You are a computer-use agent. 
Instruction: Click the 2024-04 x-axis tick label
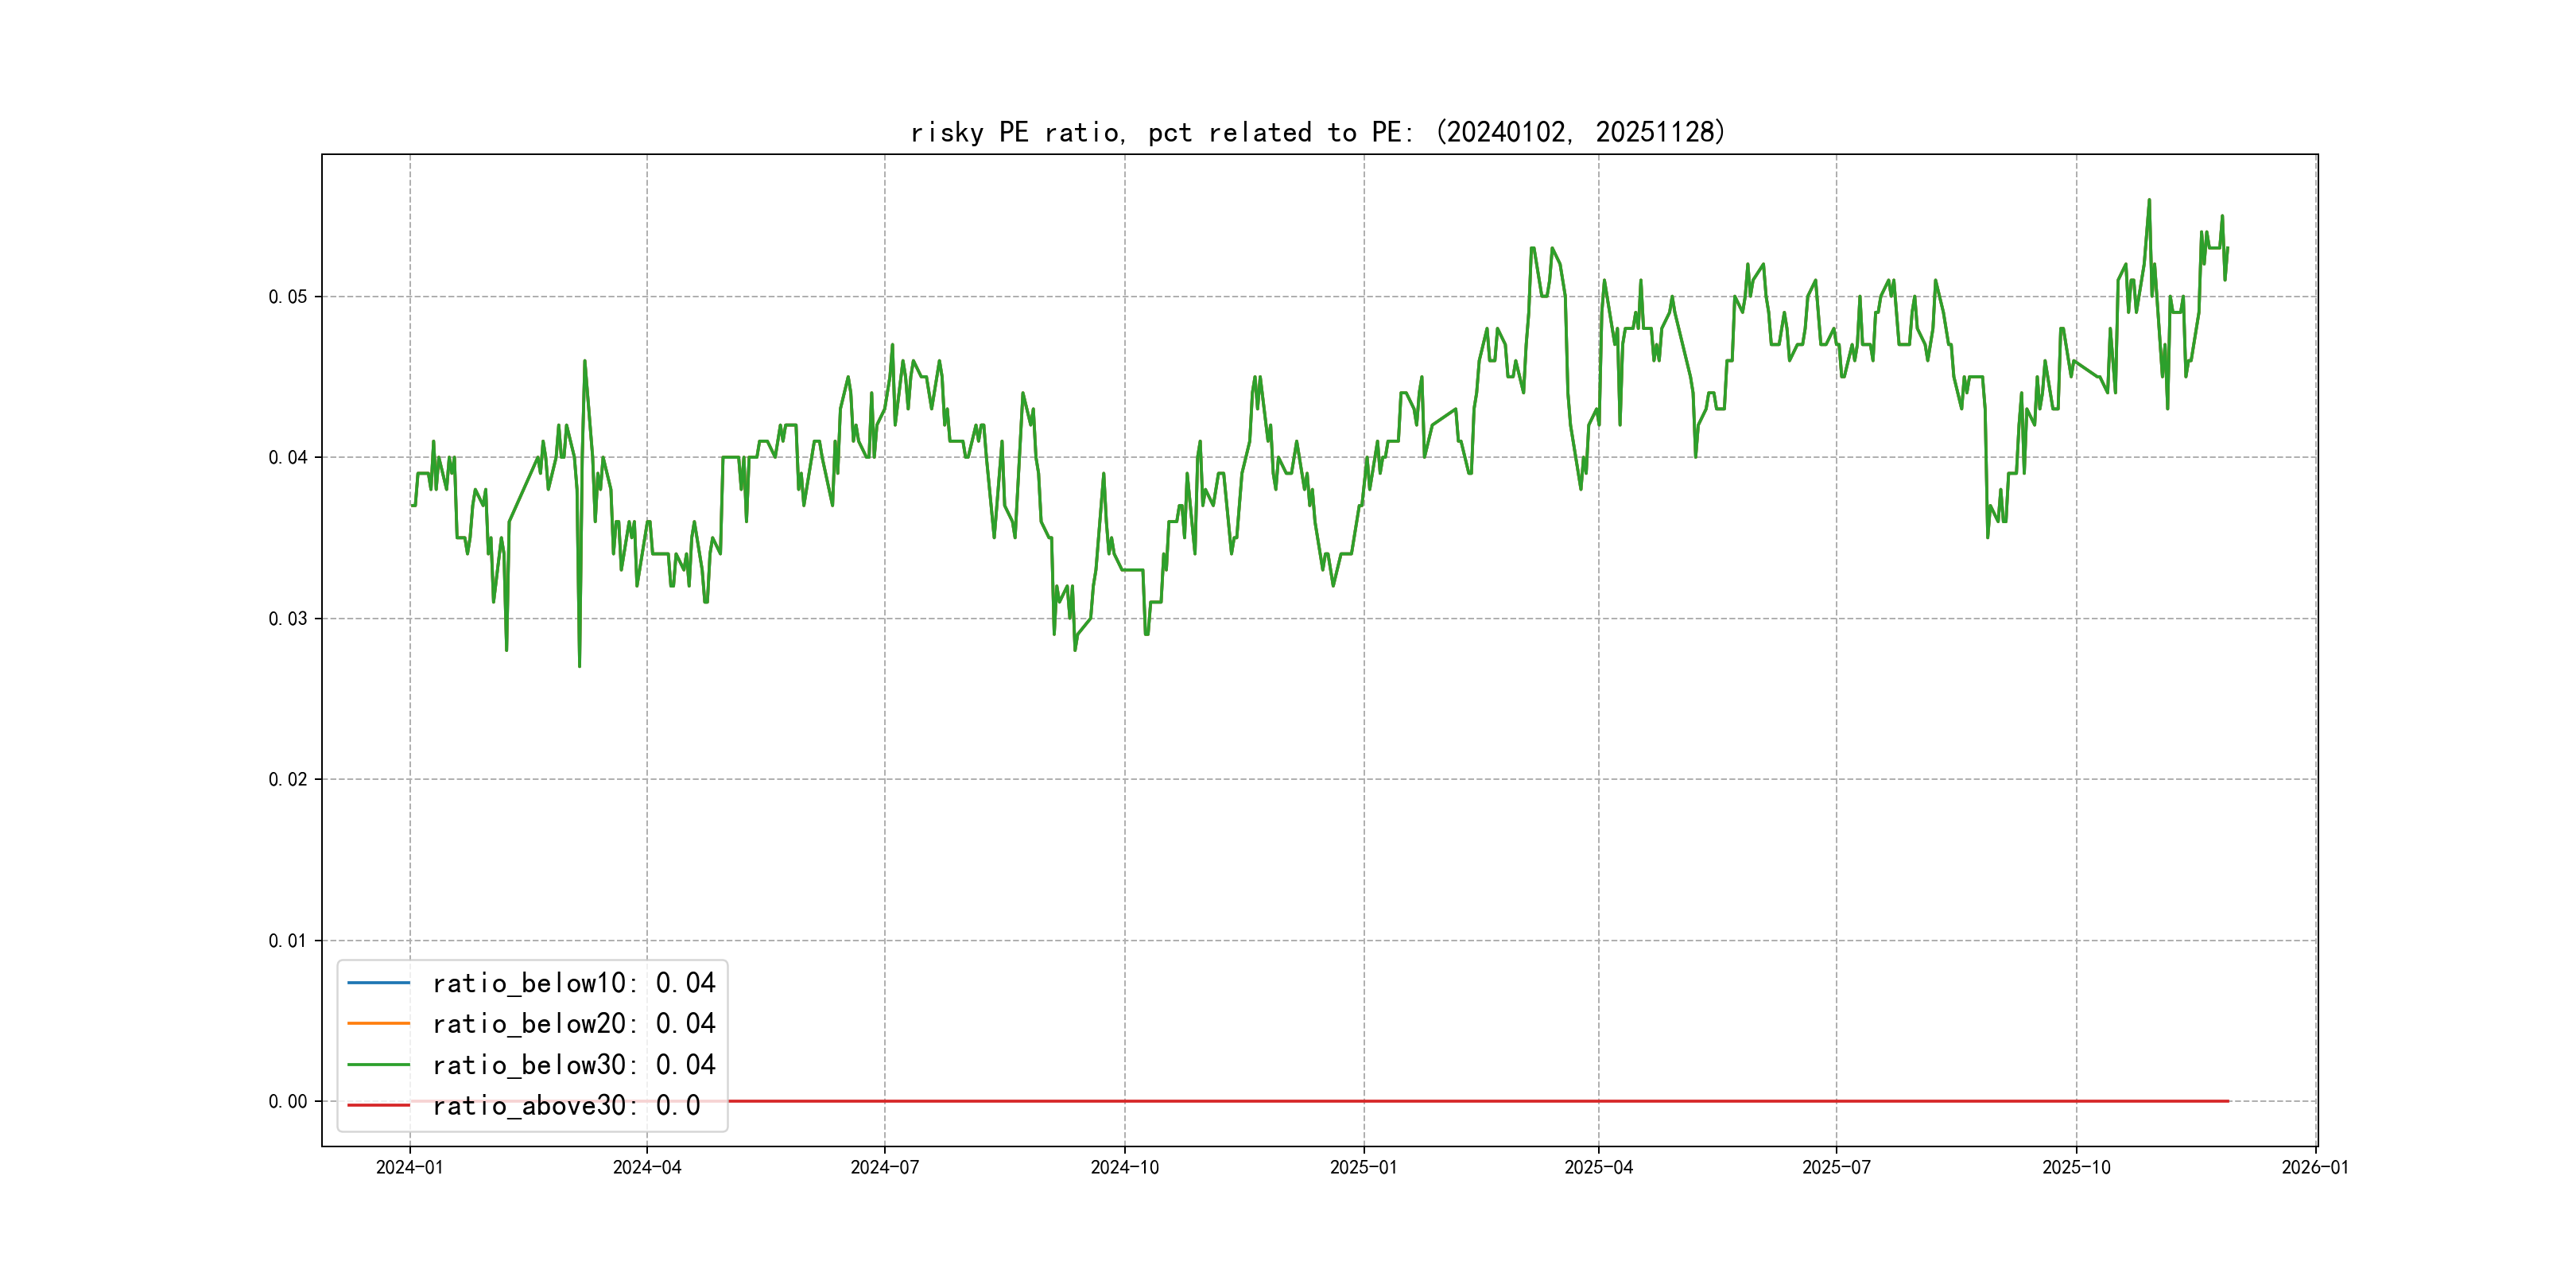point(647,1168)
